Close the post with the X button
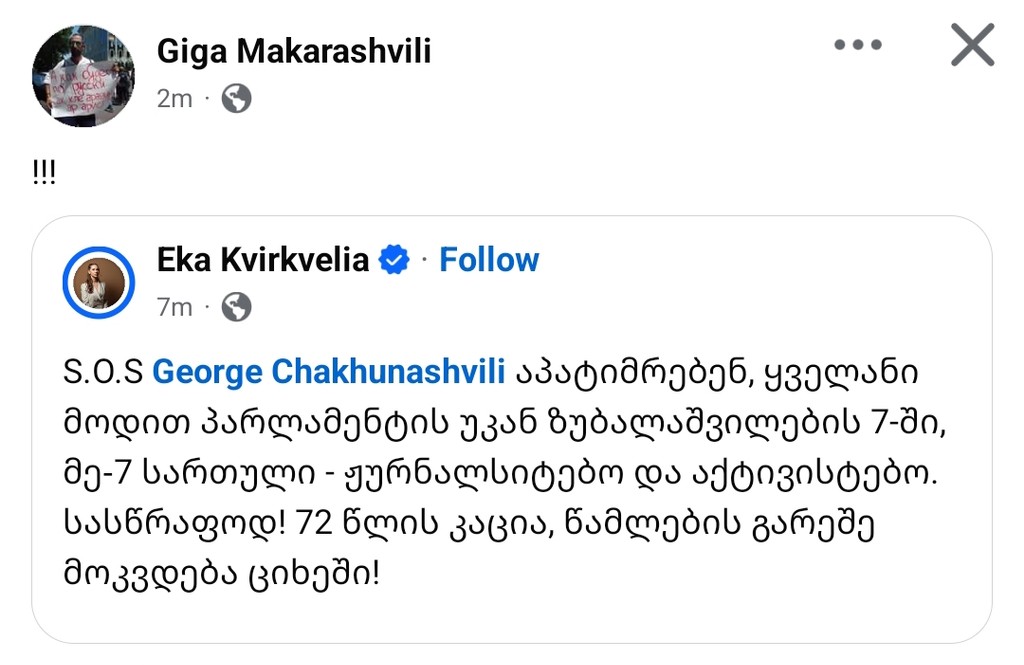The height and width of the screenshot is (665, 1024). [972, 46]
